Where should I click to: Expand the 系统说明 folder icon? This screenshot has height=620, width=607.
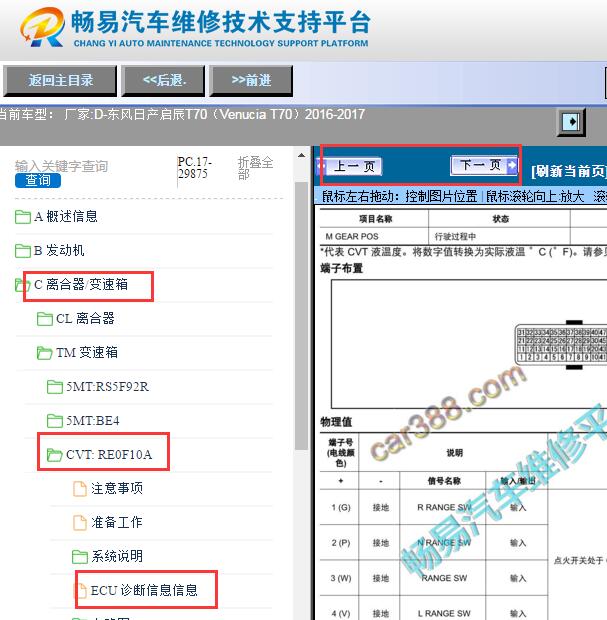pyautogui.click(x=80, y=557)
